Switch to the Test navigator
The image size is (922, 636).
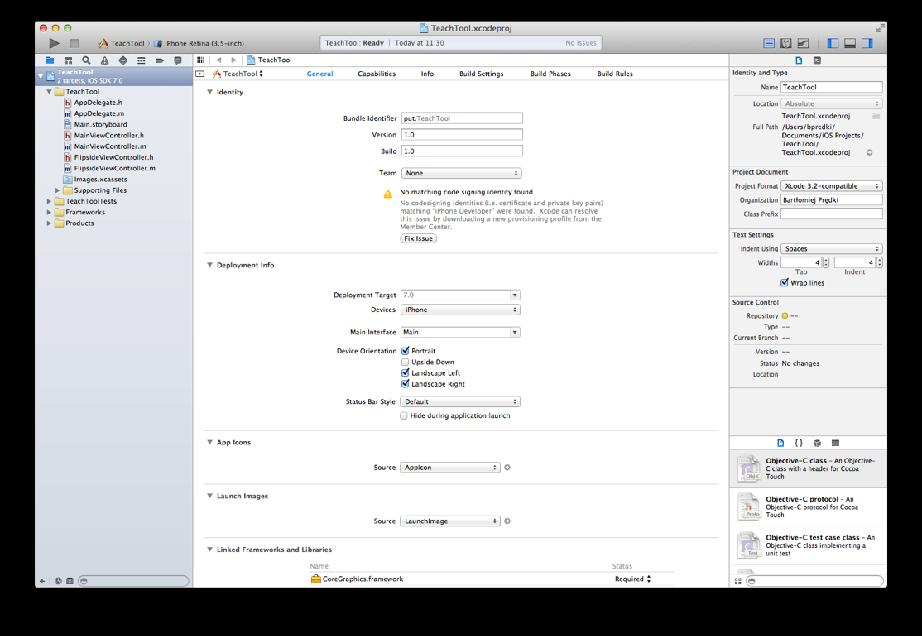pos(123,60)
